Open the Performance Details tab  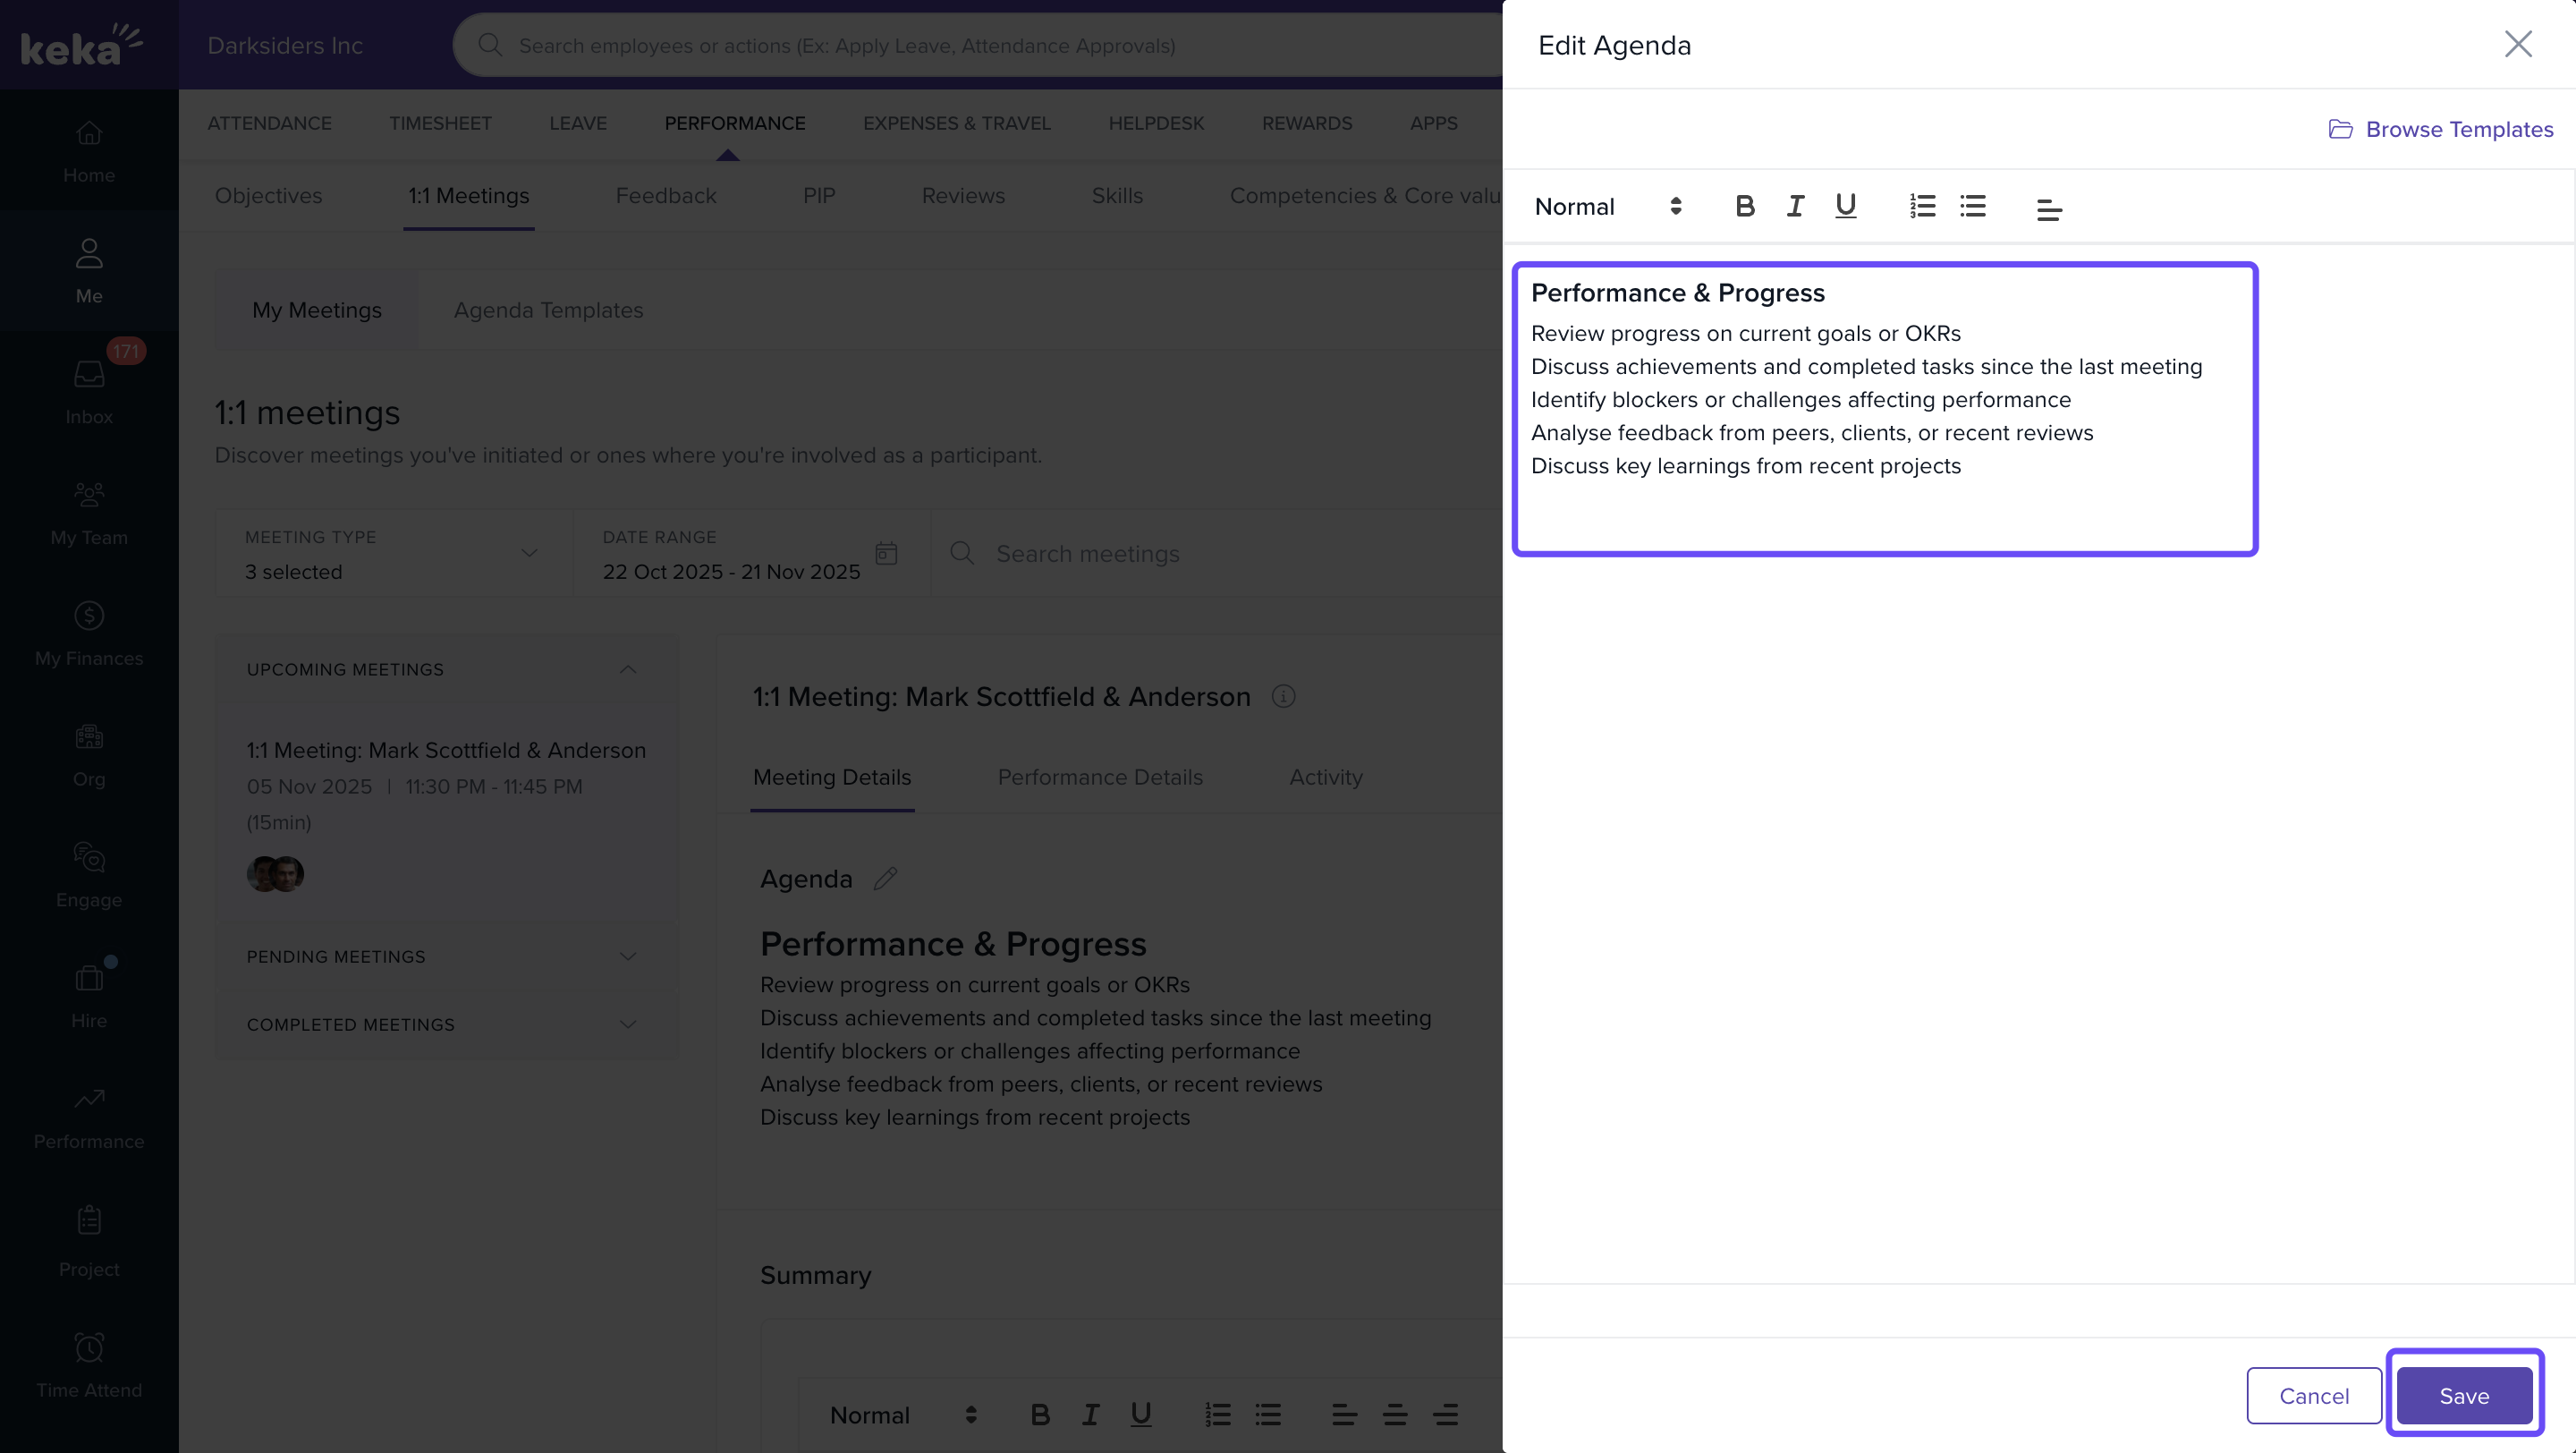1100,778
